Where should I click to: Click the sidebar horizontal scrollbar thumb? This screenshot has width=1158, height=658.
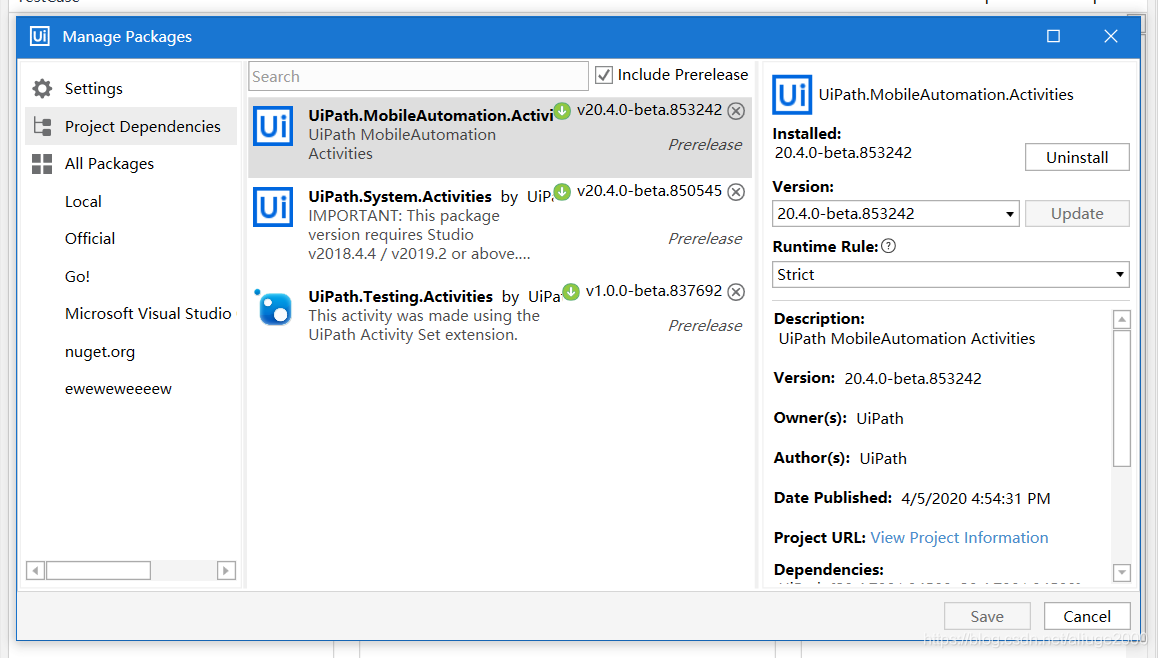[98, 570]
